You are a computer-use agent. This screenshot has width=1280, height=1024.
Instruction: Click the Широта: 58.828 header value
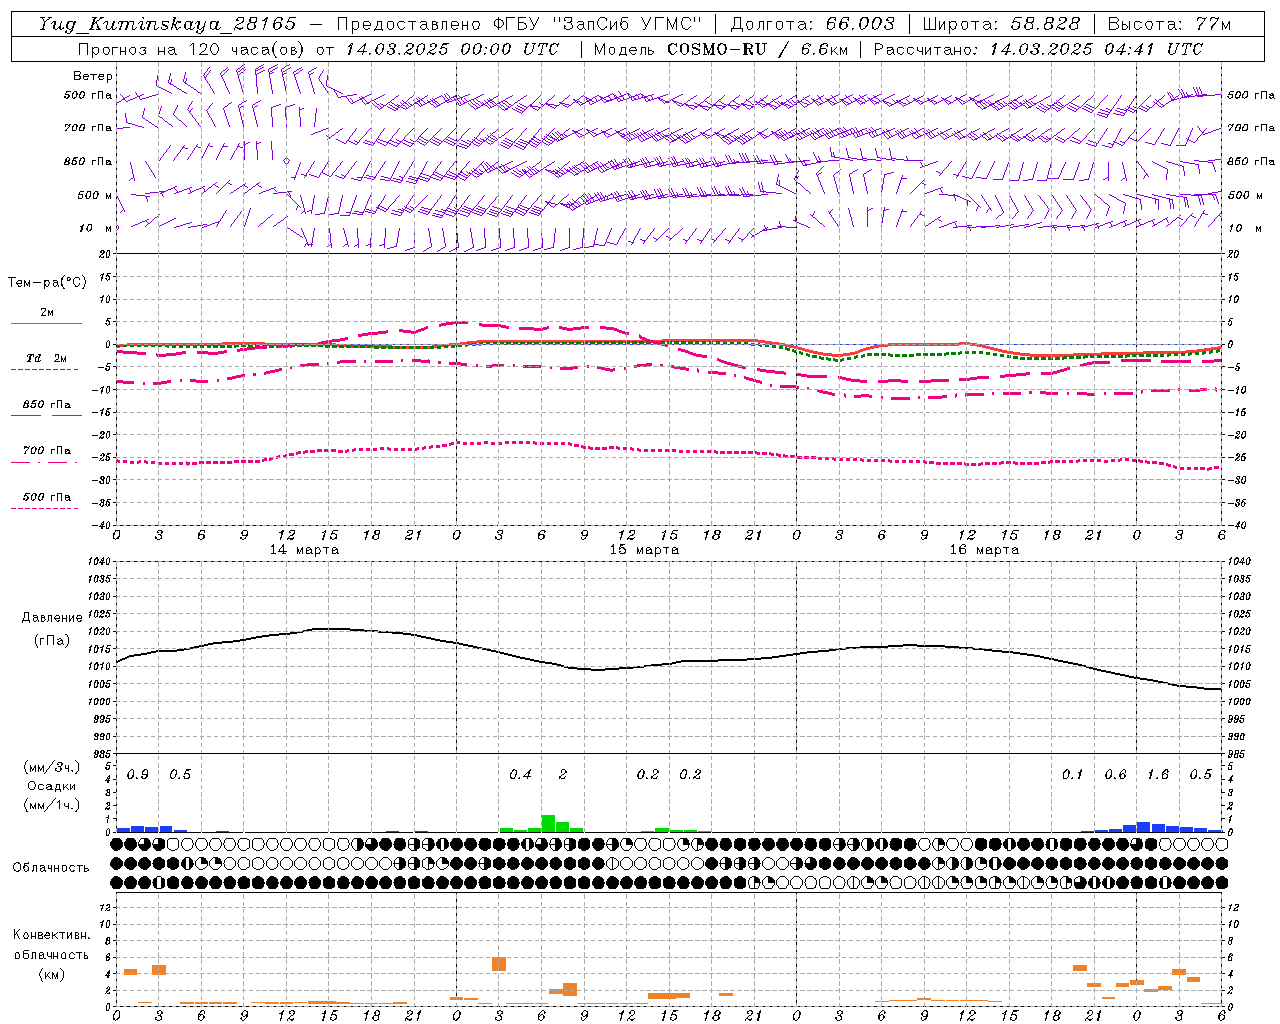(1001, 24)
